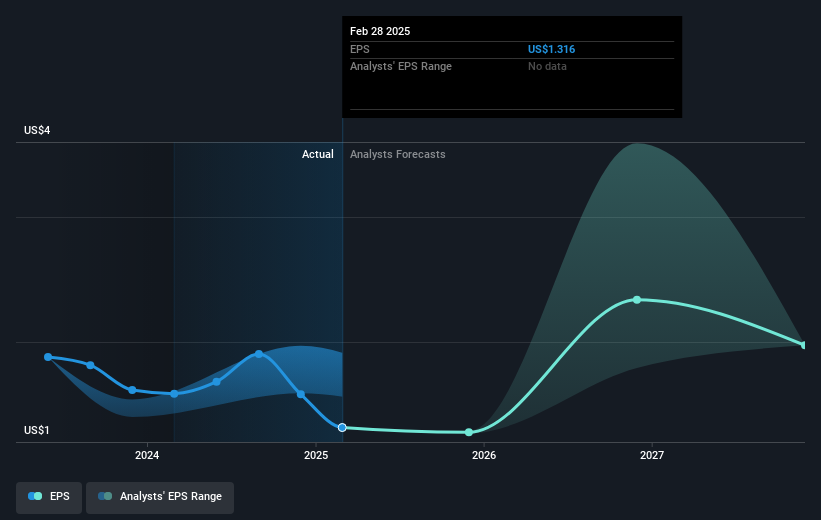This screenshot has width=821, height=520.
Task: Click the 'EPS' row label in tooltip
Action: pos(360,49)
